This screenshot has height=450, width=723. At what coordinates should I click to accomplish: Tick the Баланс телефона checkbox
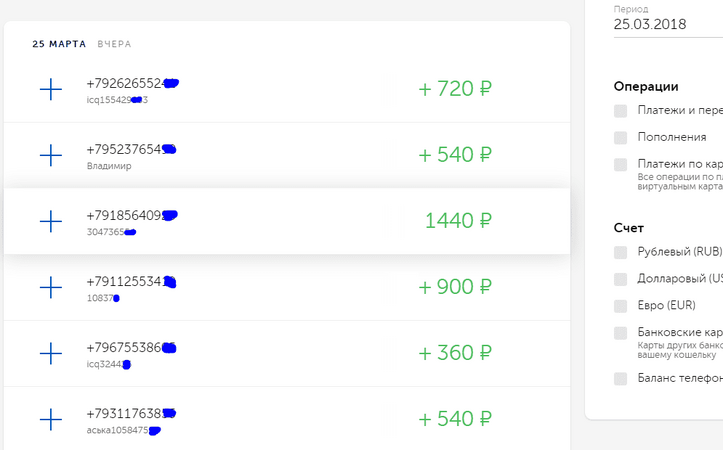621,379
